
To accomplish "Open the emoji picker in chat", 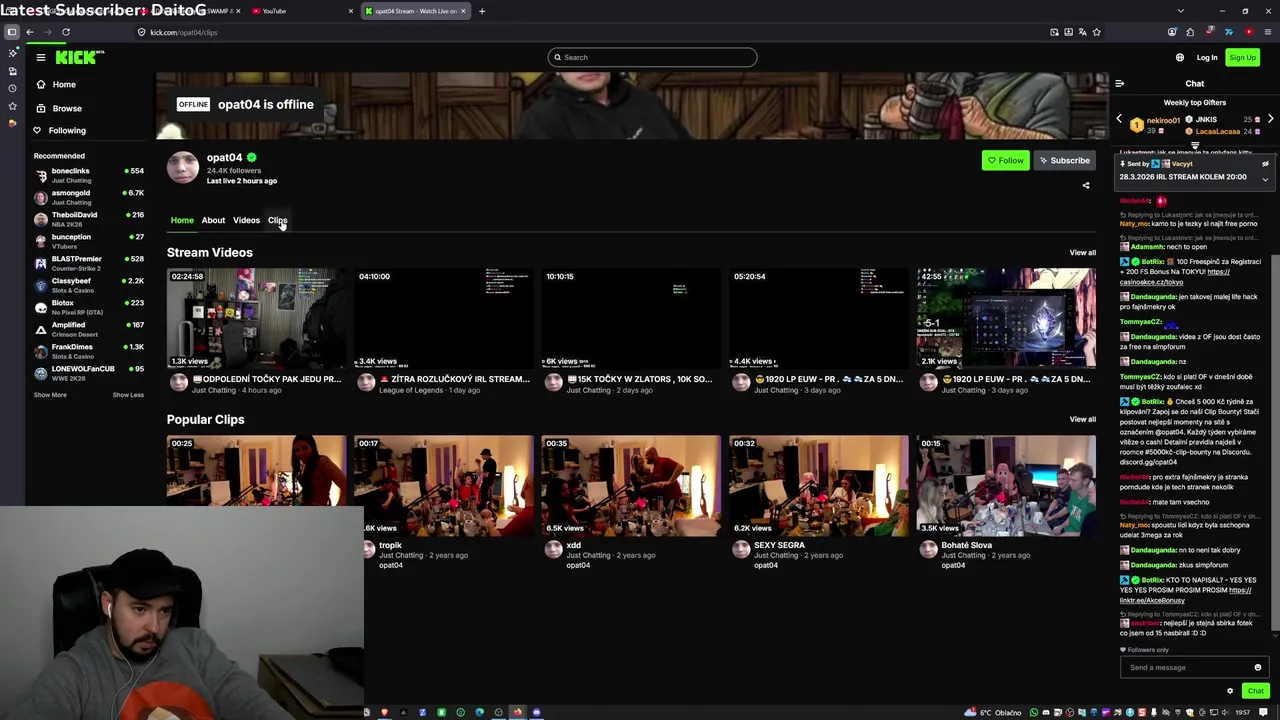I will pos(1258,668).
